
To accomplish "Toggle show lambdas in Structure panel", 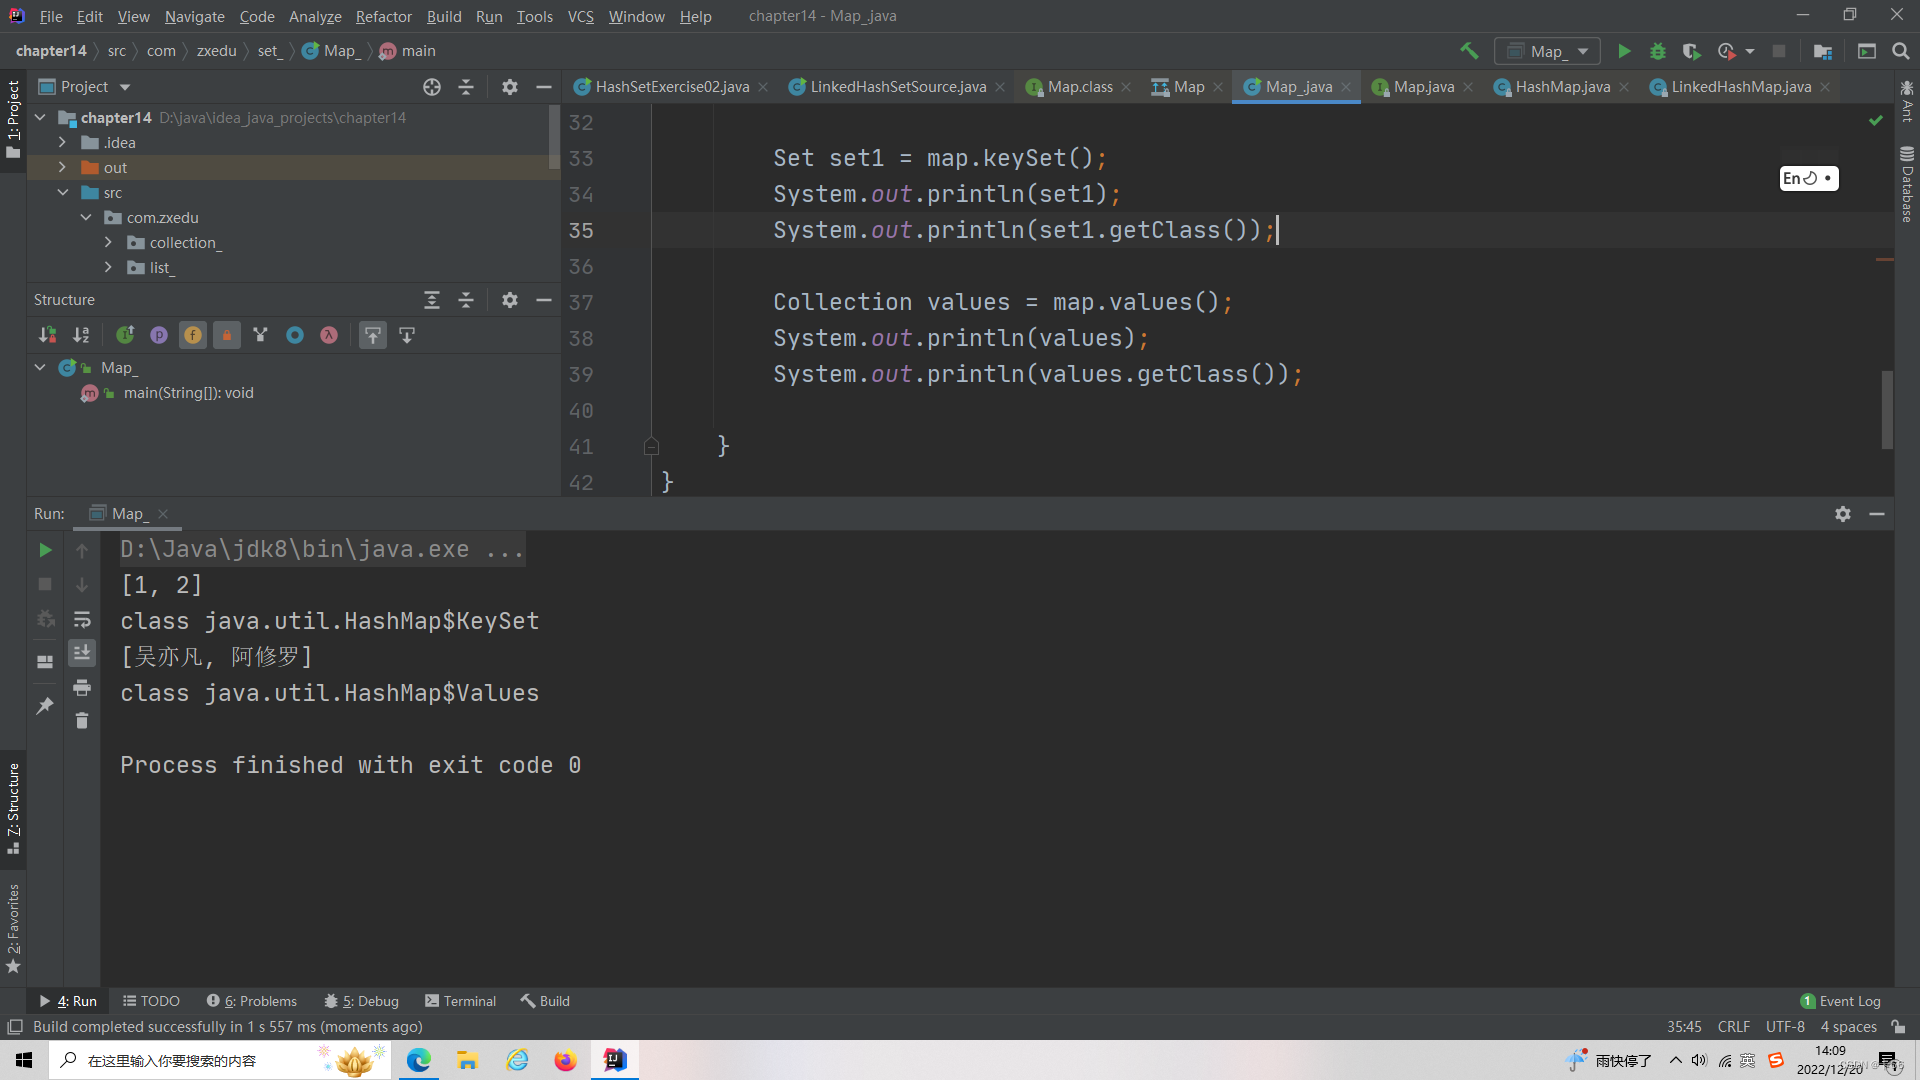I will [329, 335].
